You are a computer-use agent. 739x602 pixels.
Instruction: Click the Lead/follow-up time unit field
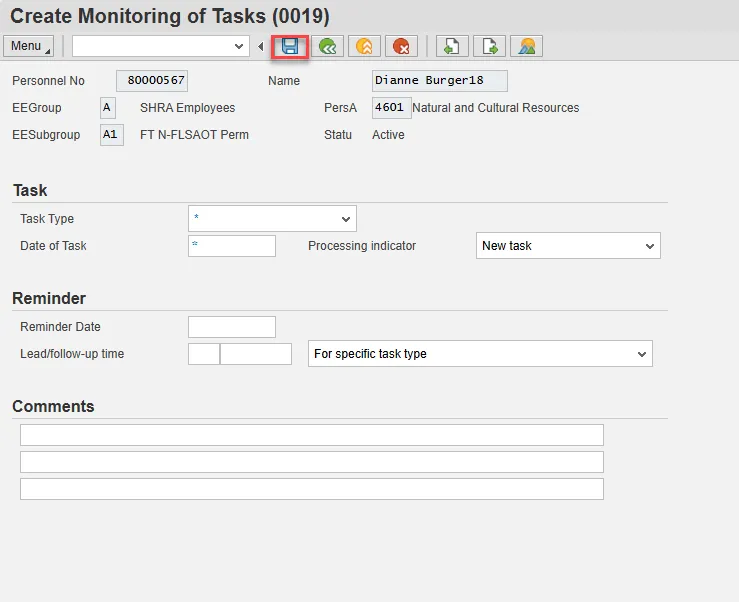(x=256, y=354)
